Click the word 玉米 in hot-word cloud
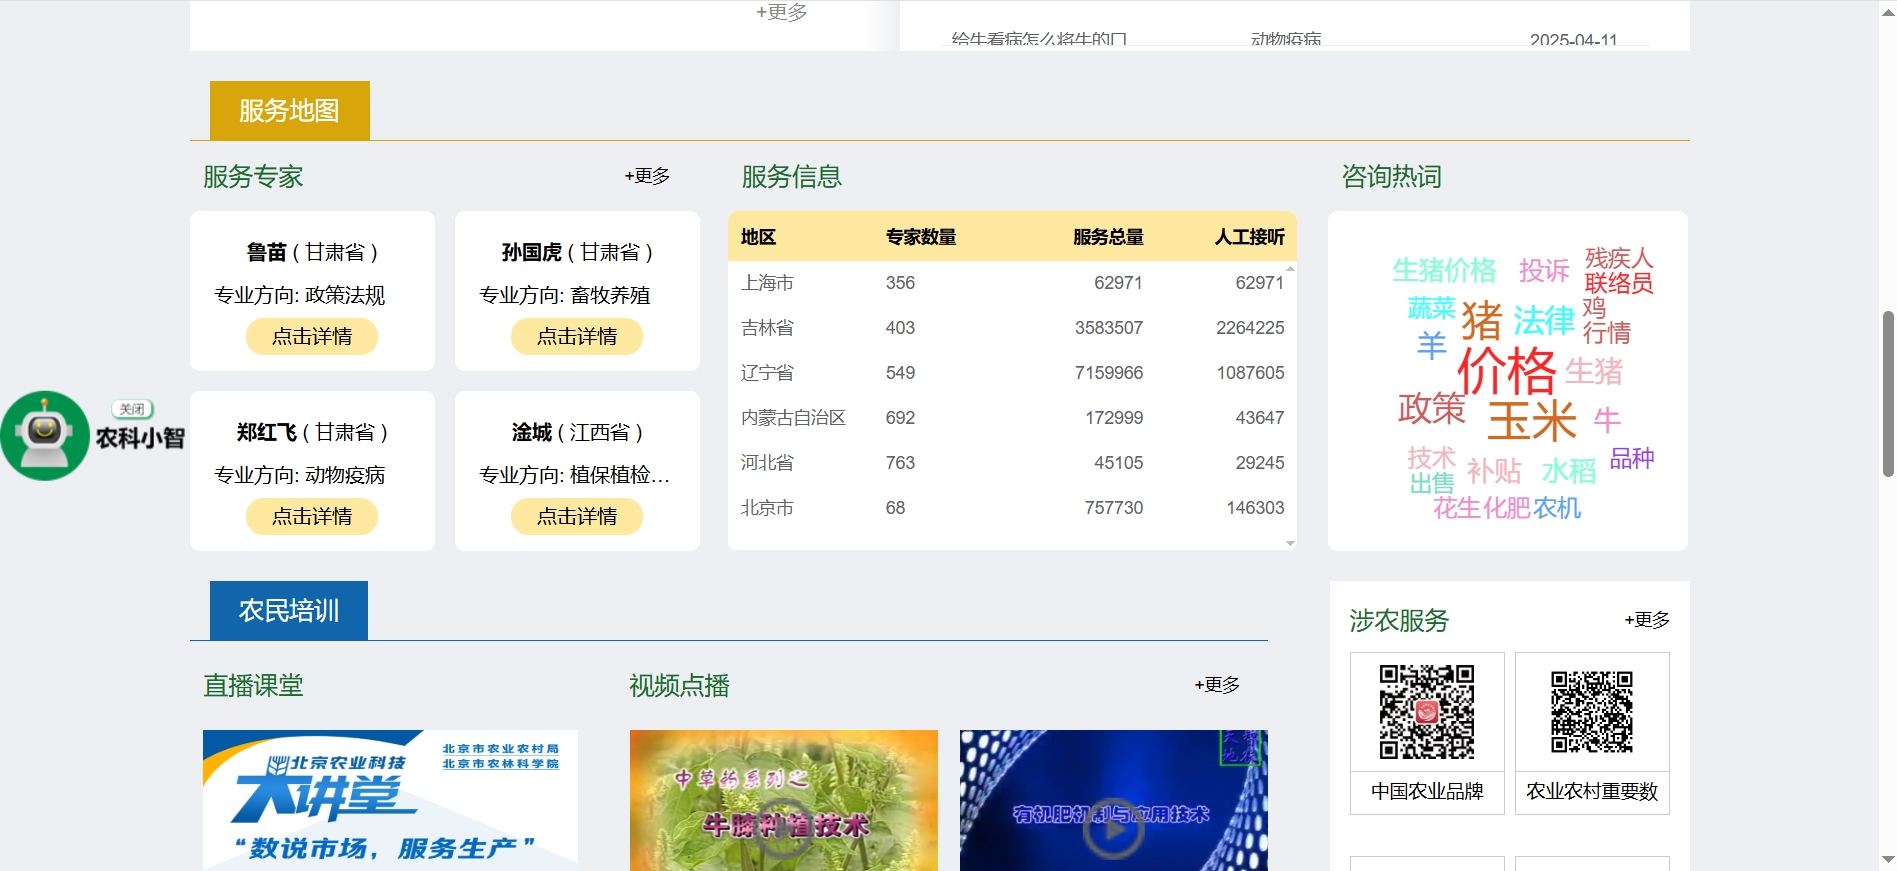This screenshot has height=871, width=1897. 1531,421
